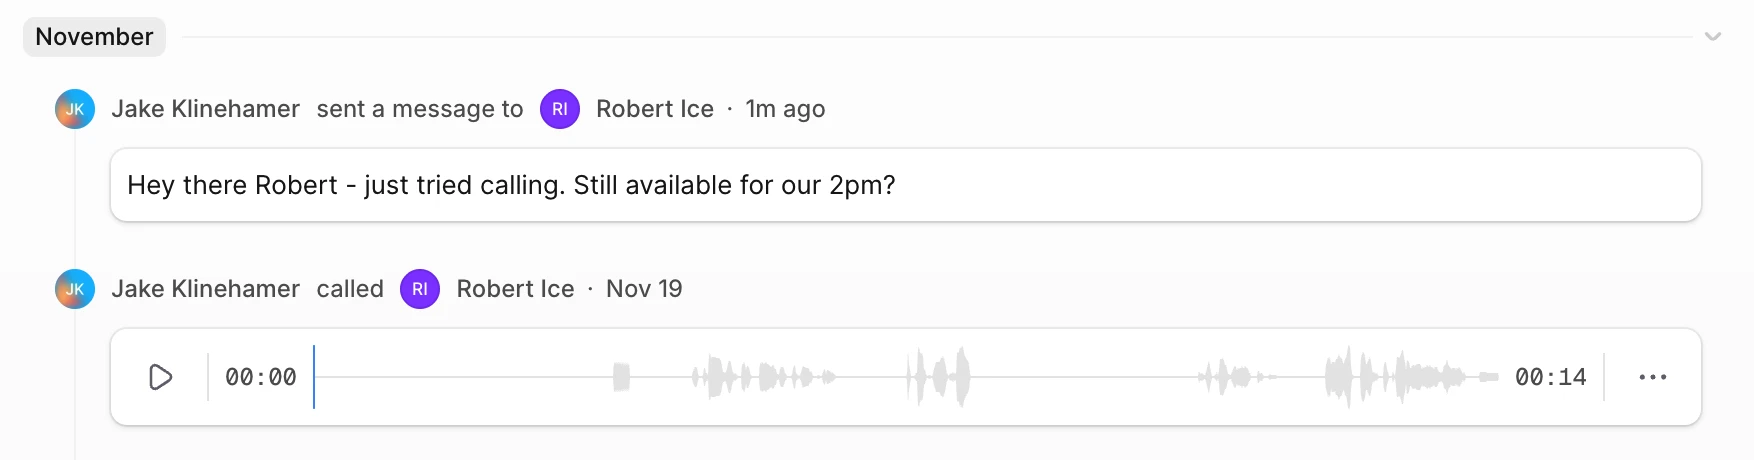The width and height of the screenshot is (1754, 460).
Task: Open the "Still available for our 2pm?" message
Action: [511, 185]
